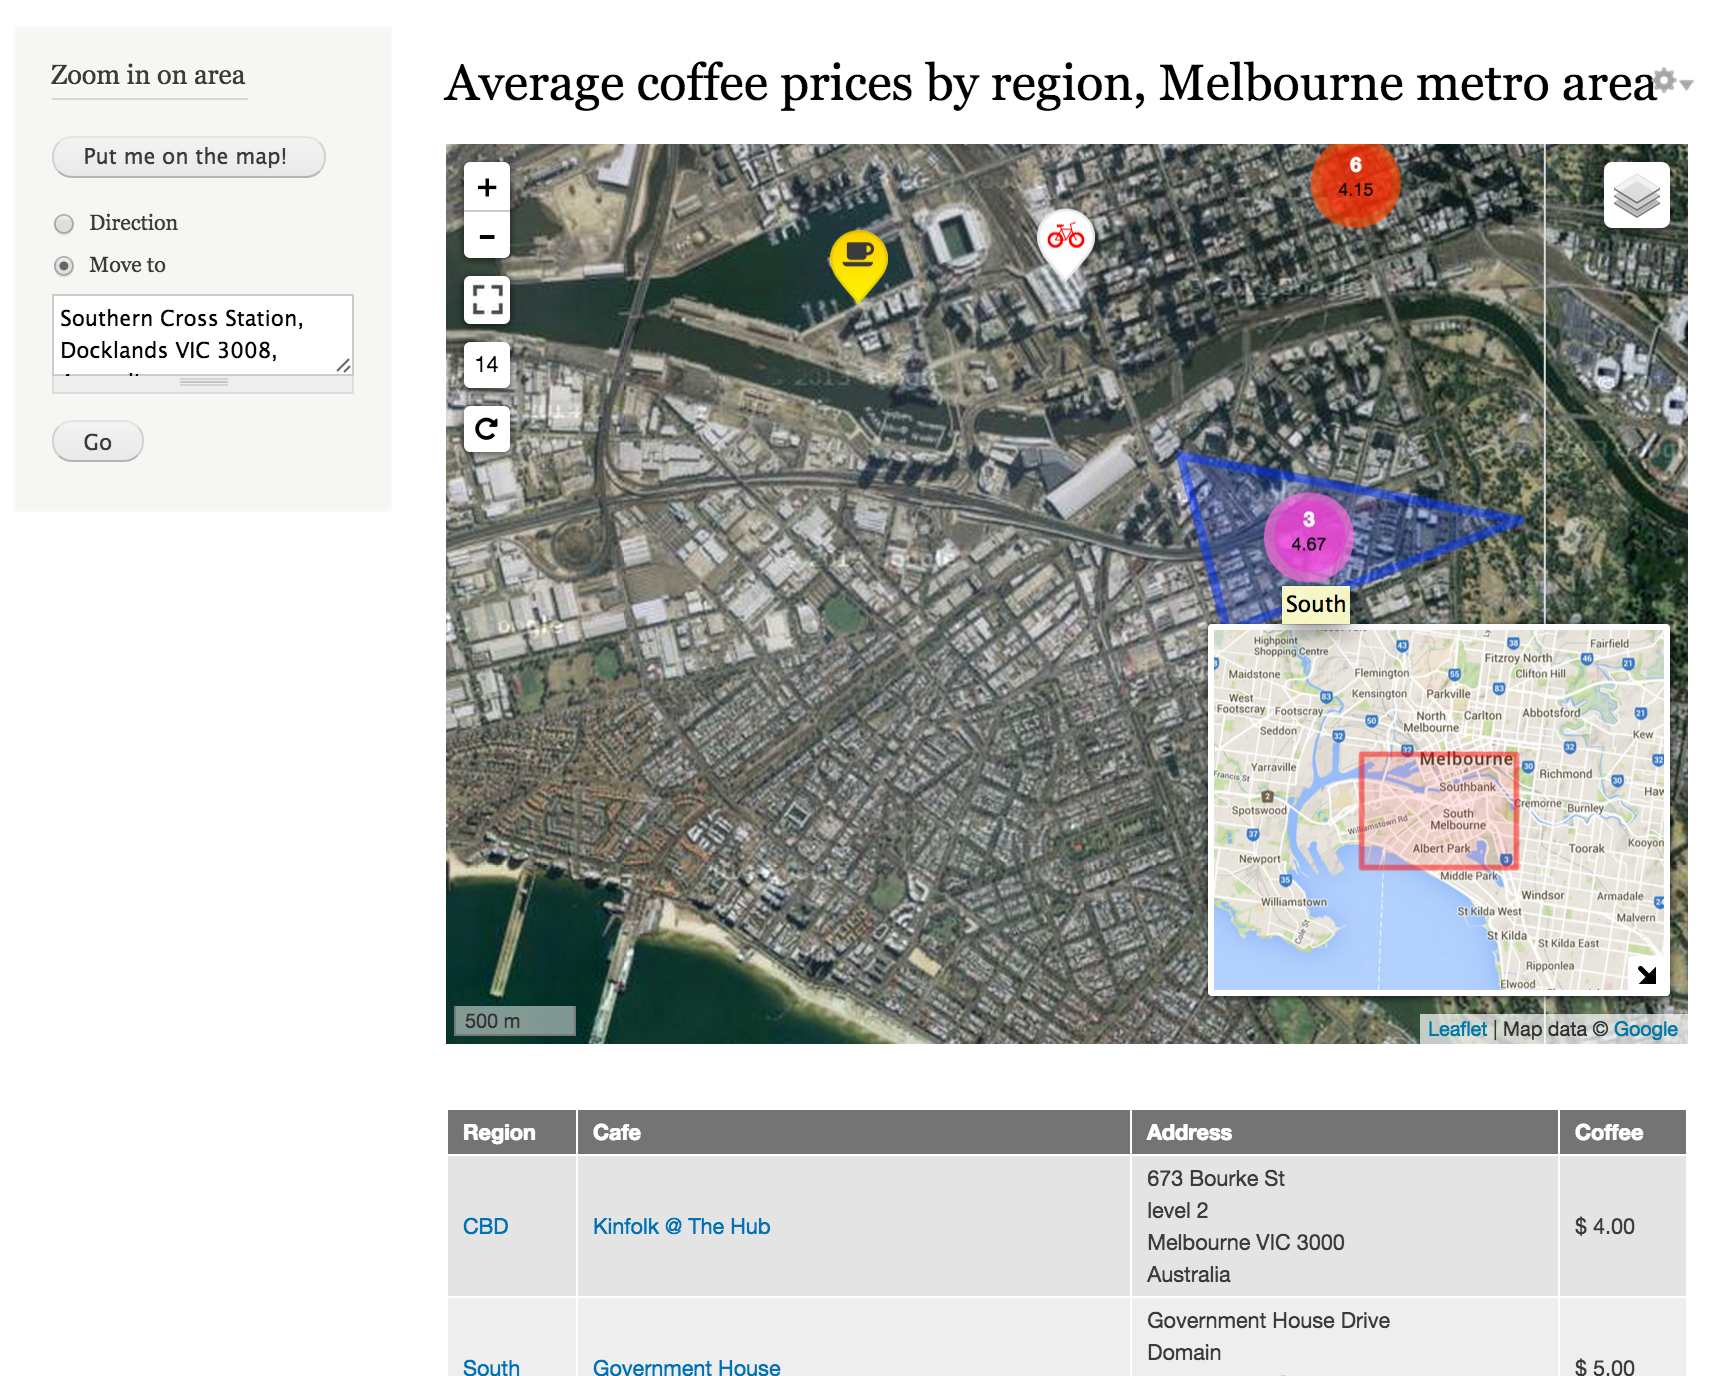
Task: Expand the magenta cluster marker 4.67
Action: (x=1308, y=535)
